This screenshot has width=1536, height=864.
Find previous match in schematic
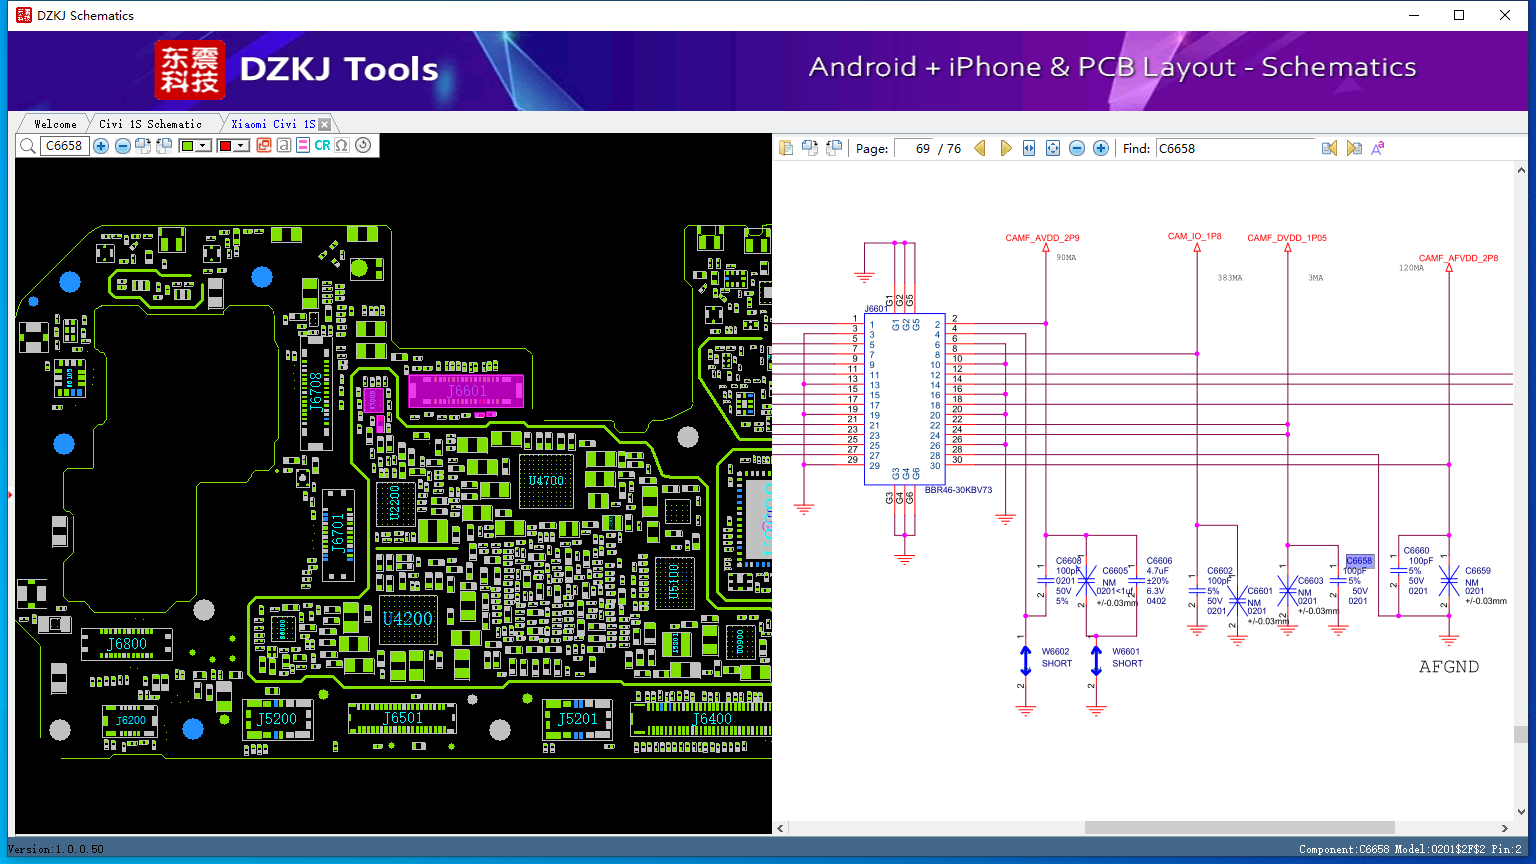[1329, 148]
